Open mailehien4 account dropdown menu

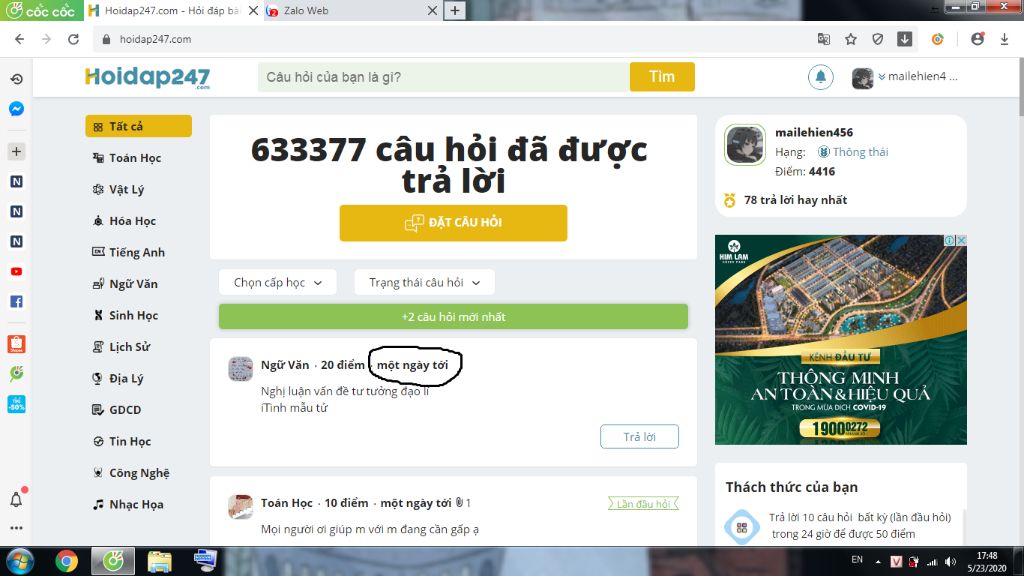click(918, 76)
